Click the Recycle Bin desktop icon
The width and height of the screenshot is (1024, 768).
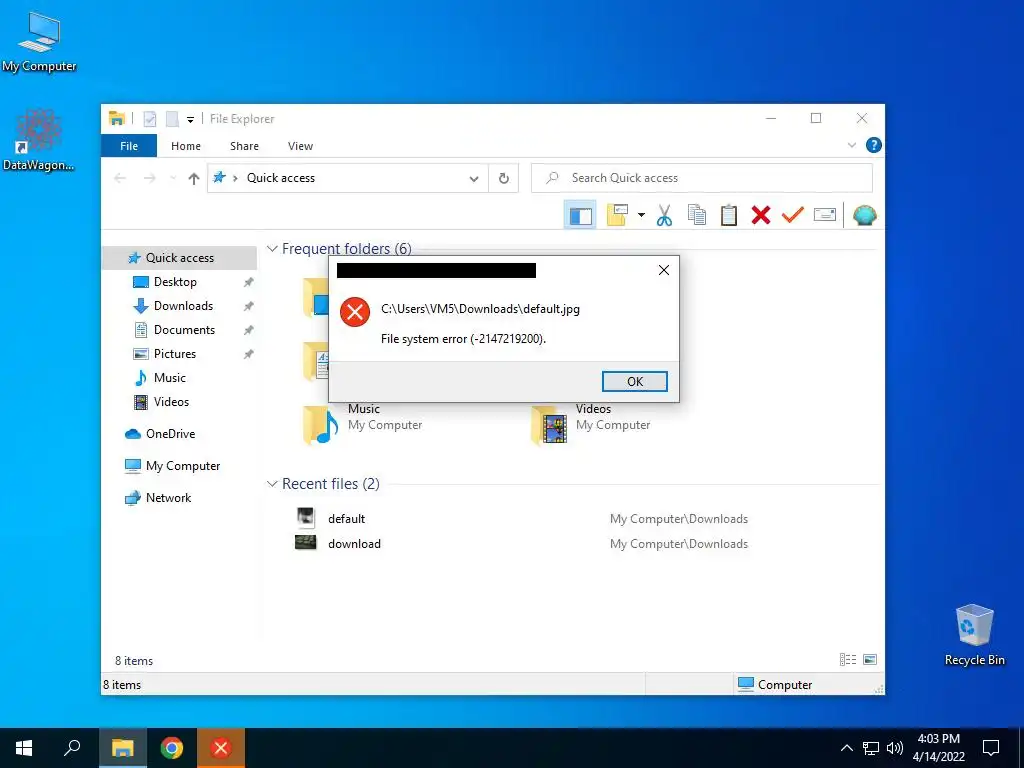974,635
